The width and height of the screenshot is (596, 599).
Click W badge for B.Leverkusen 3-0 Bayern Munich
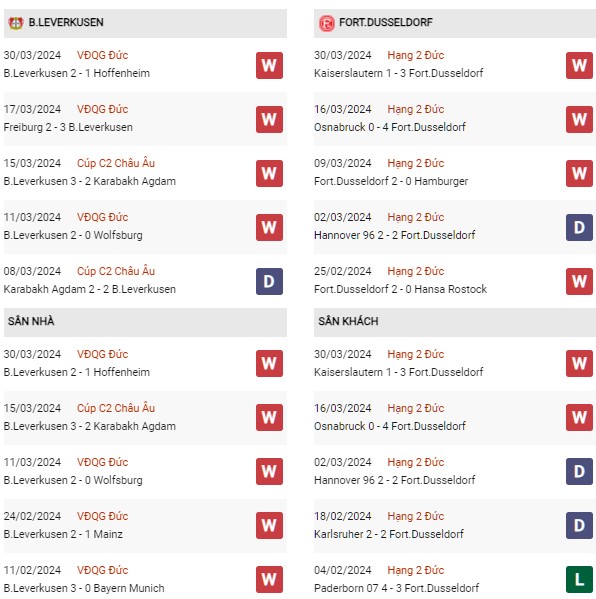tap(269, 580)
